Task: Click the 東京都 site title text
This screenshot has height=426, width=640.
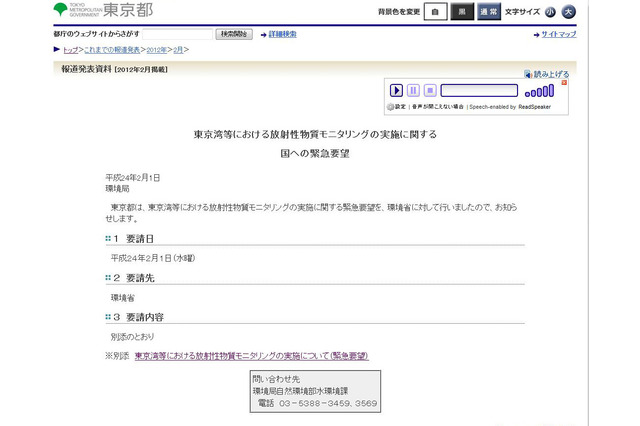Action: point(128,10)
